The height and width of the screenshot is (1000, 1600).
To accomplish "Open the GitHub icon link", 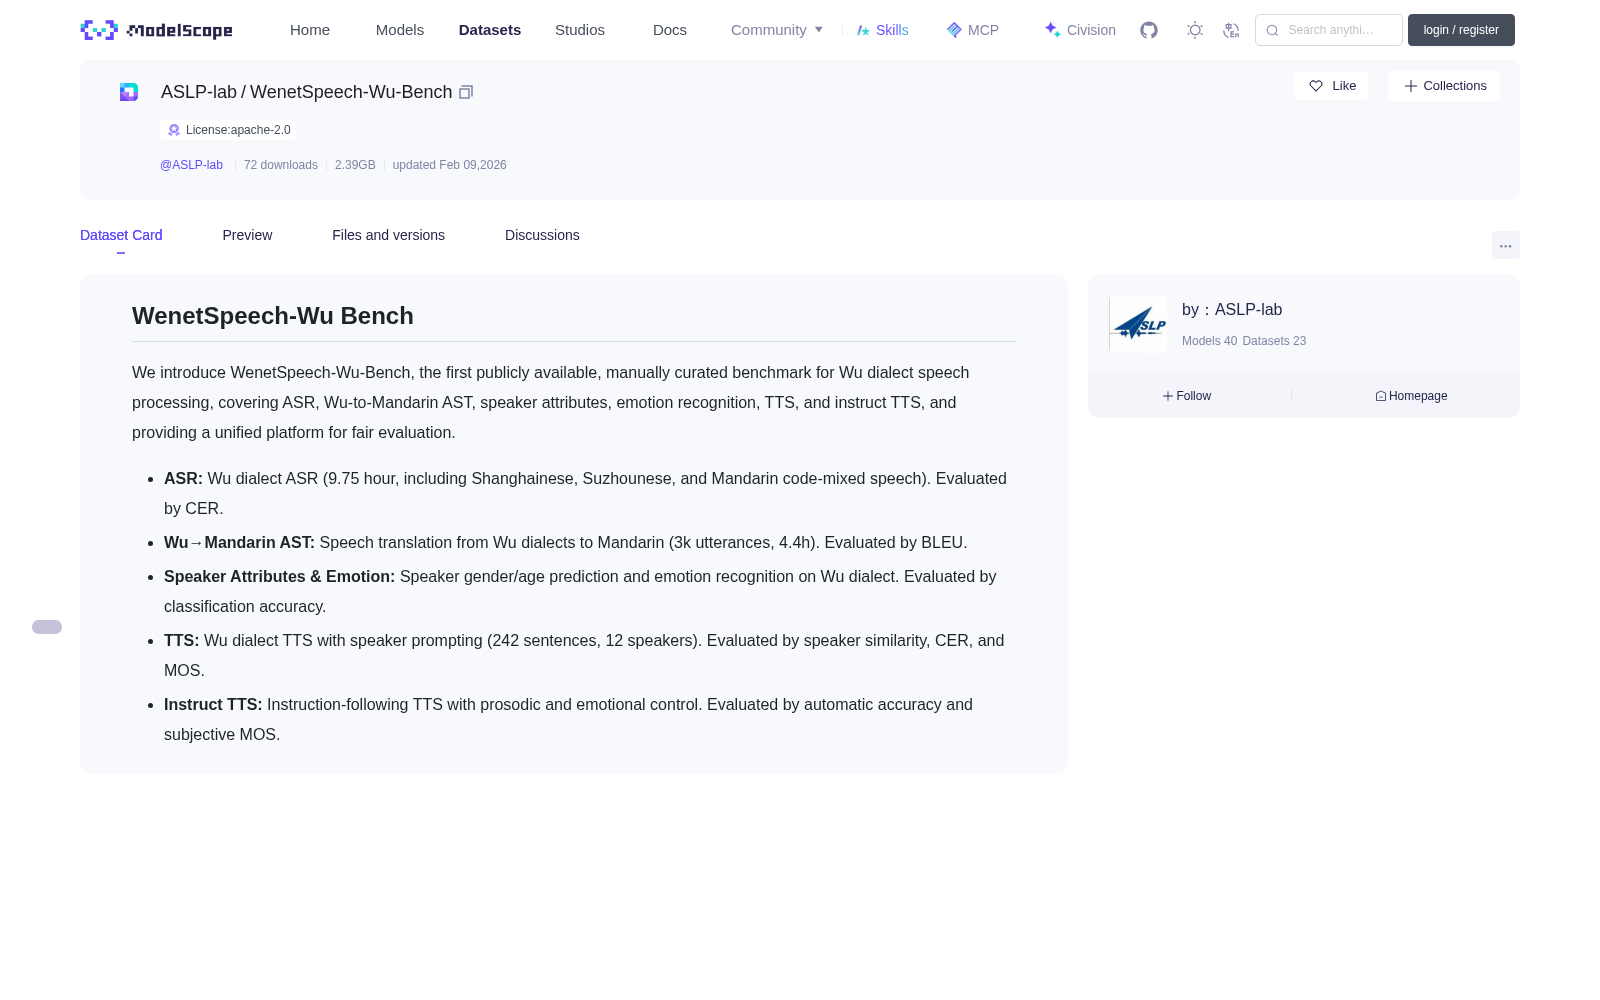I will (1149, 30).
